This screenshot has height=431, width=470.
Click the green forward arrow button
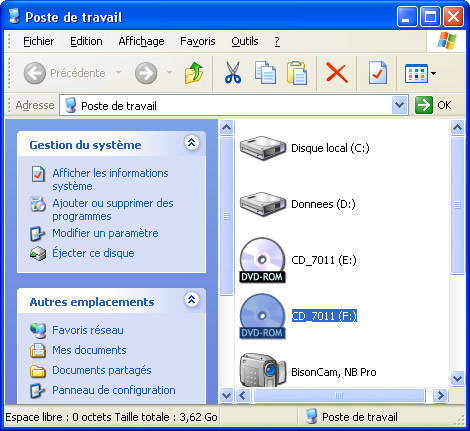point(146,73)
